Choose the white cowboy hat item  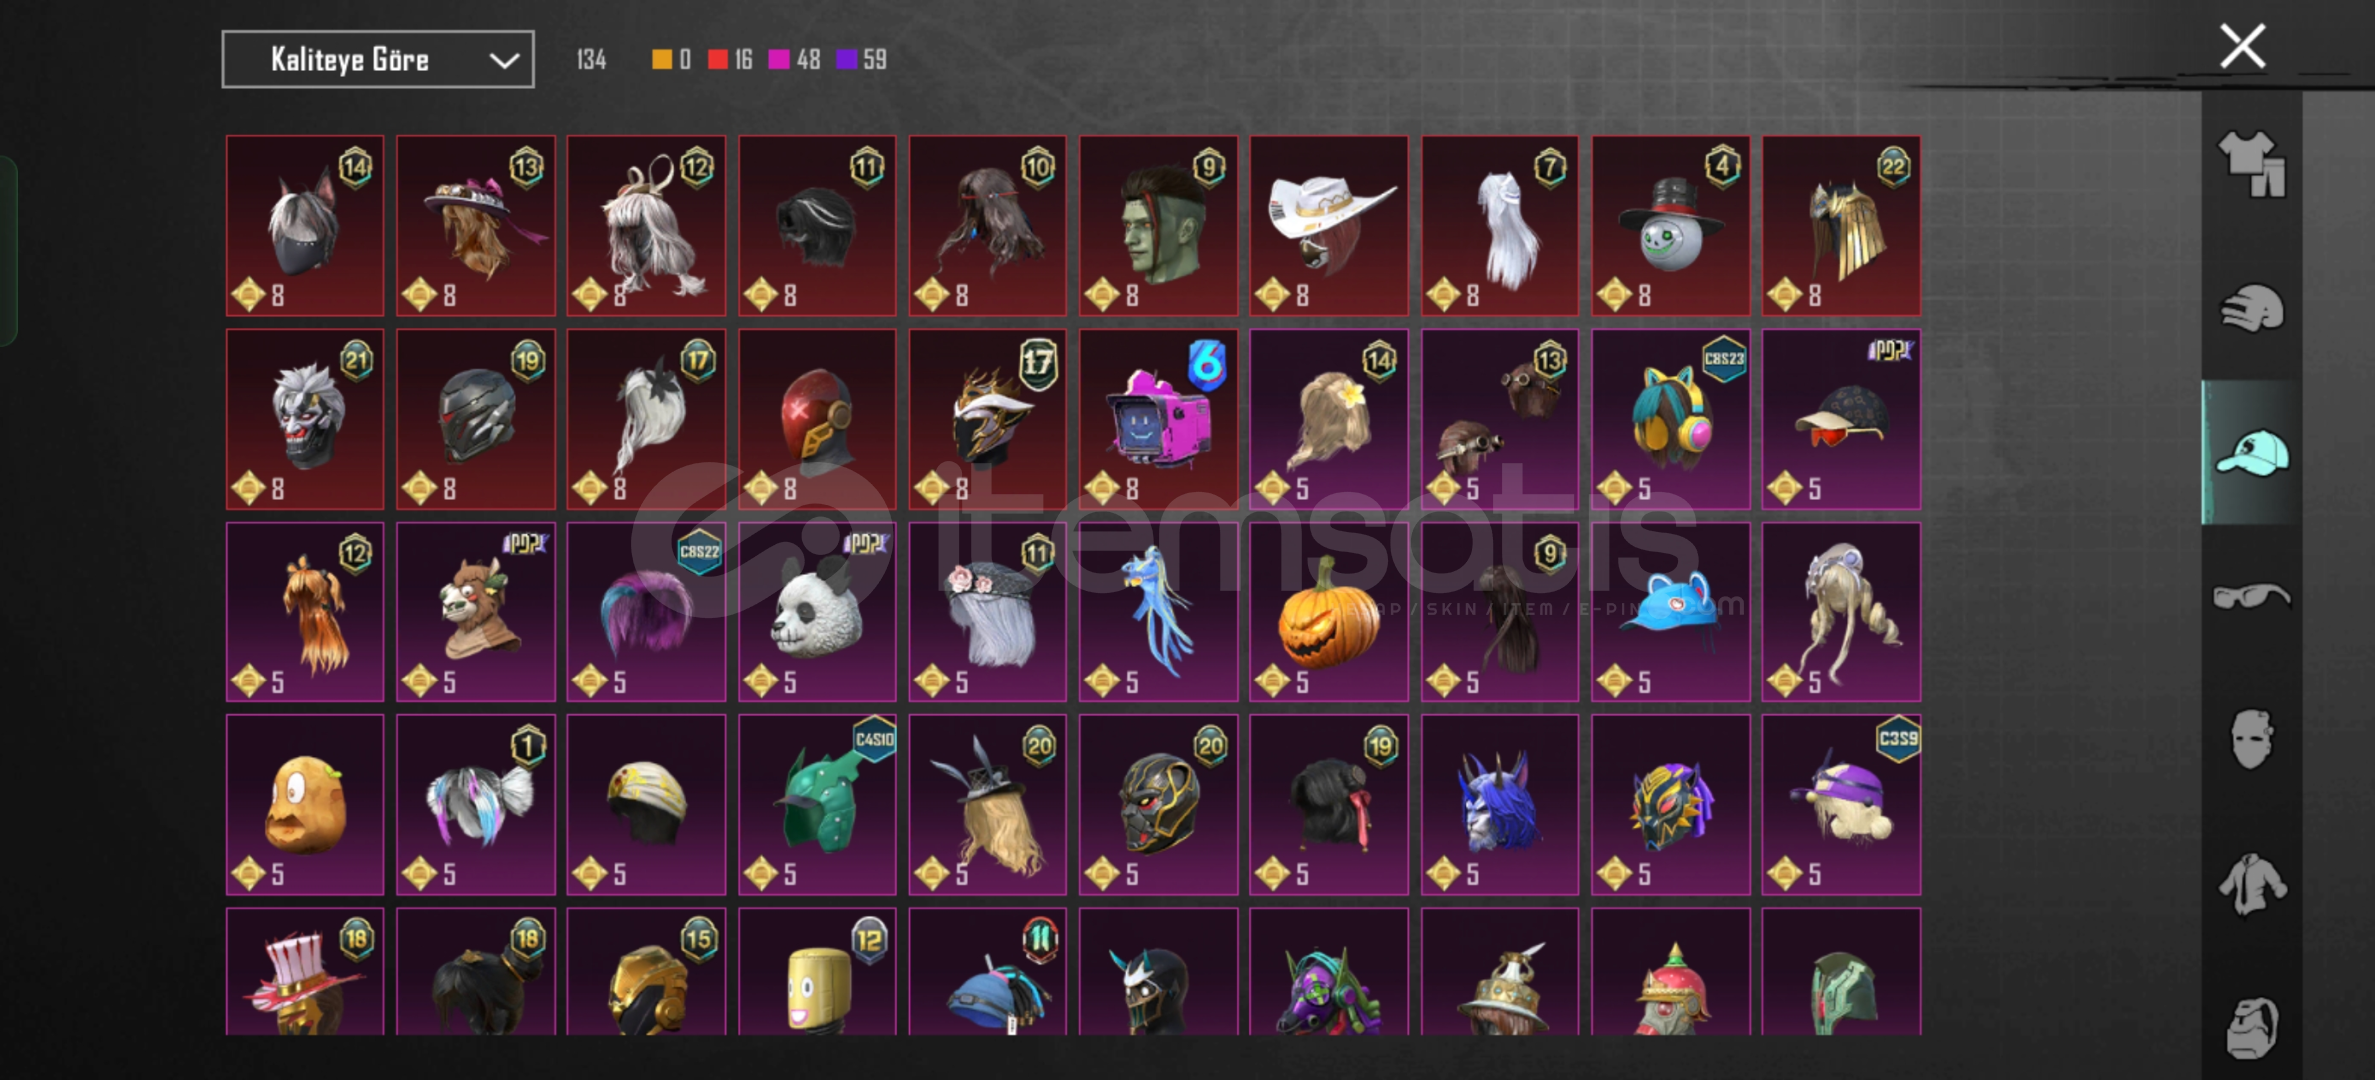(x=1328, y=226)
